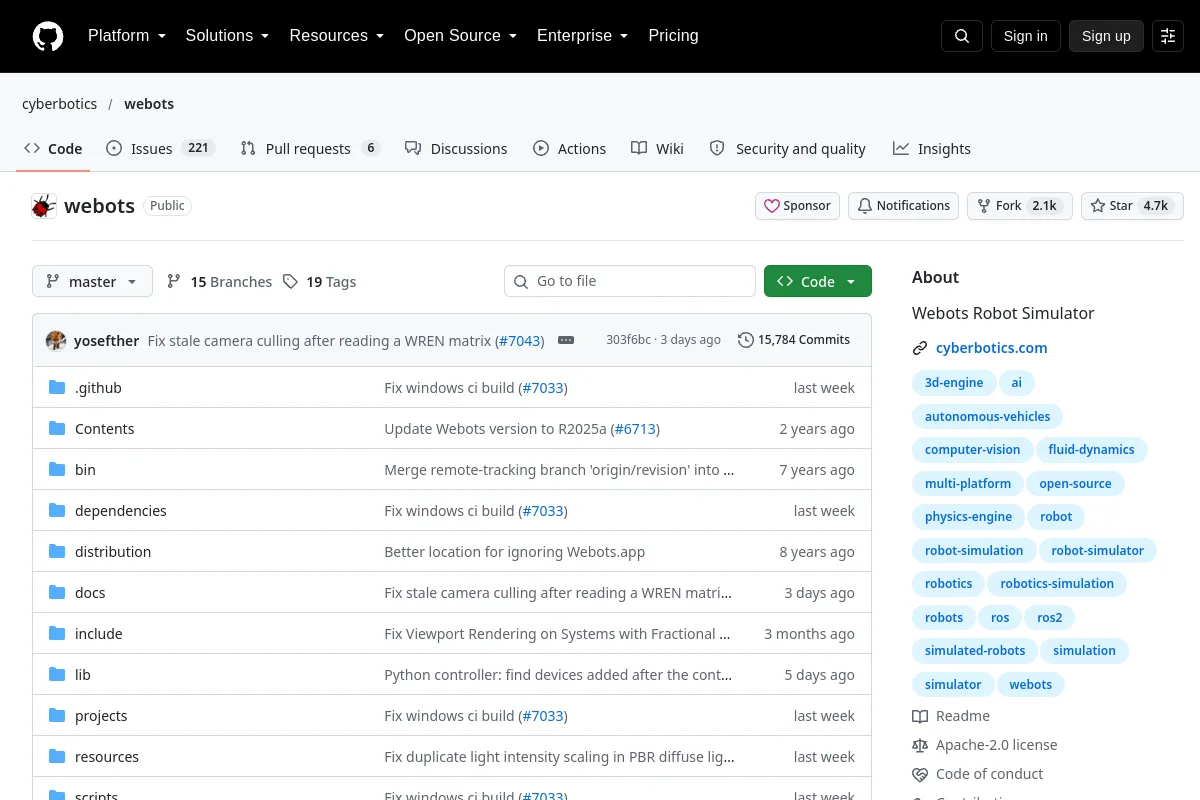Image resolution: width=1200 pixels, height=800 pixels.
Task: Click the Readme book icon
Action: coord(920,716)
